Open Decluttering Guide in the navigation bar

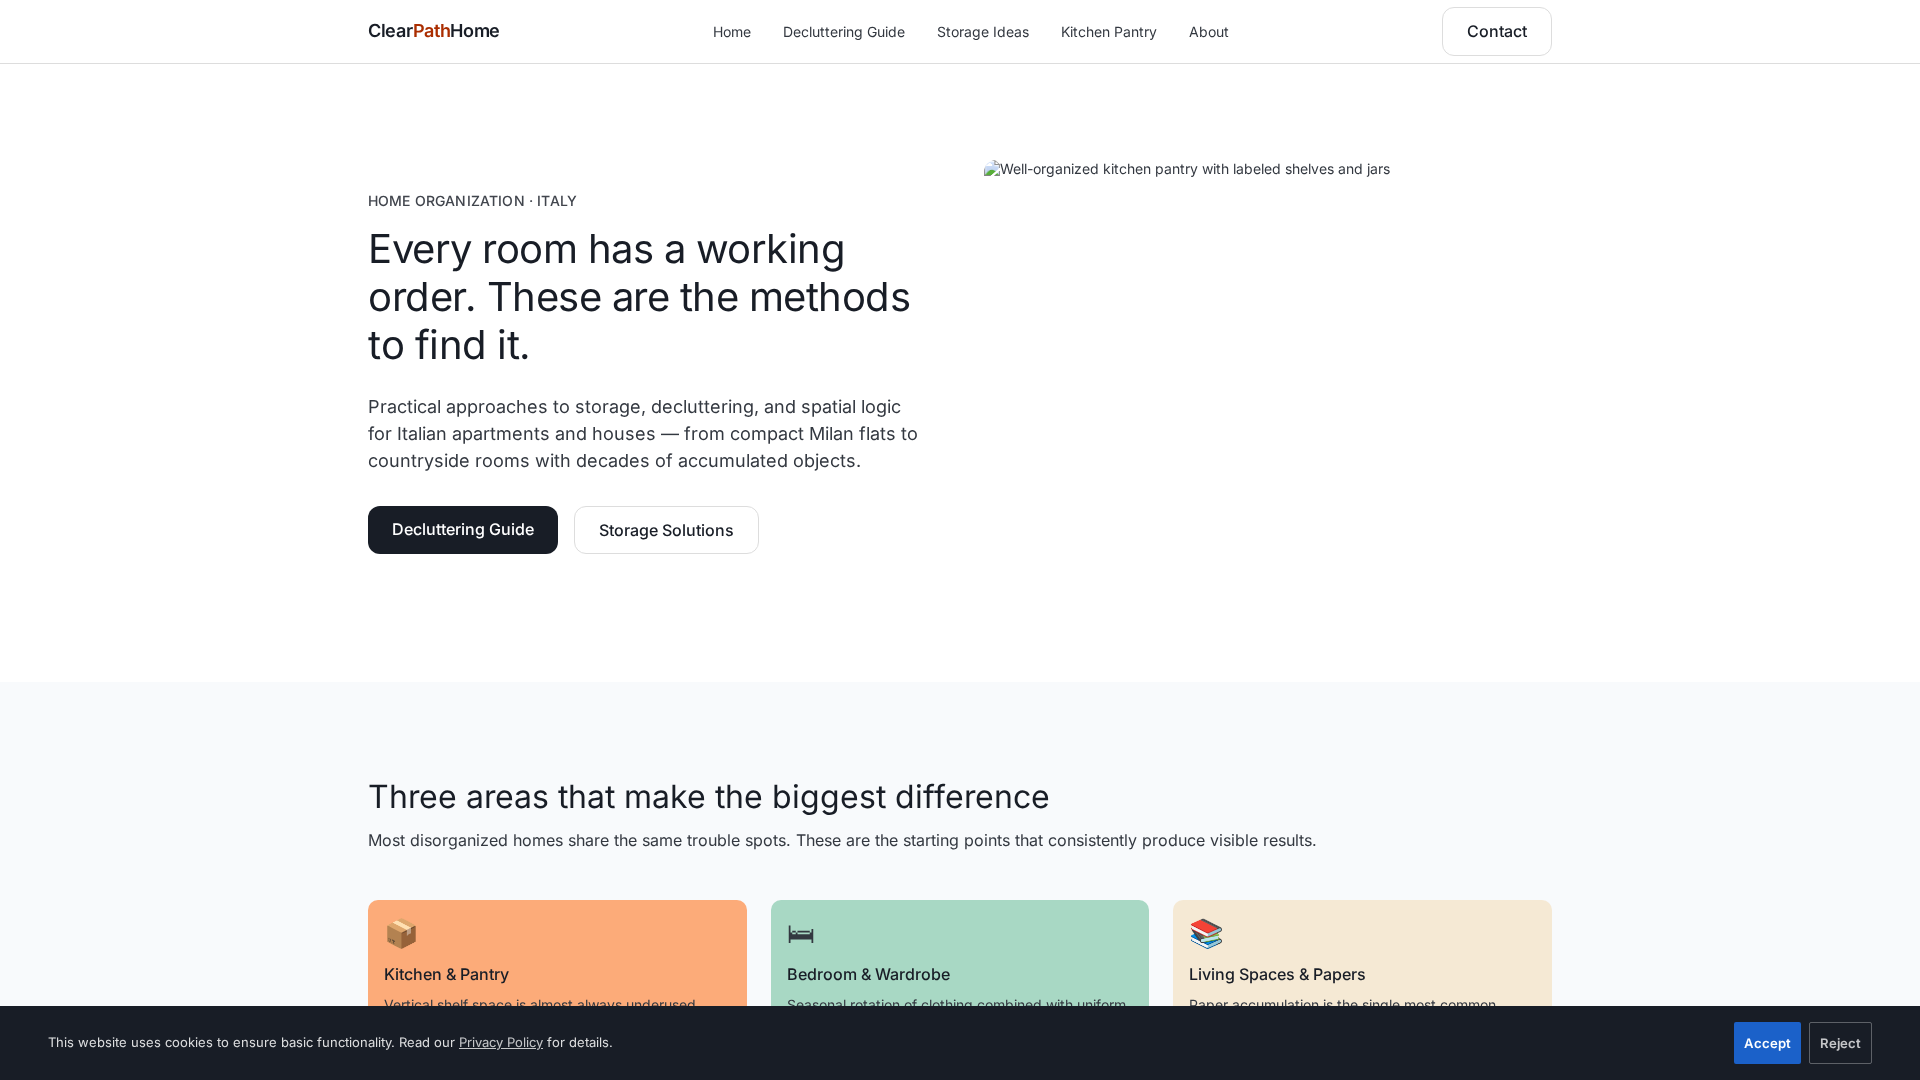[843, 32]
